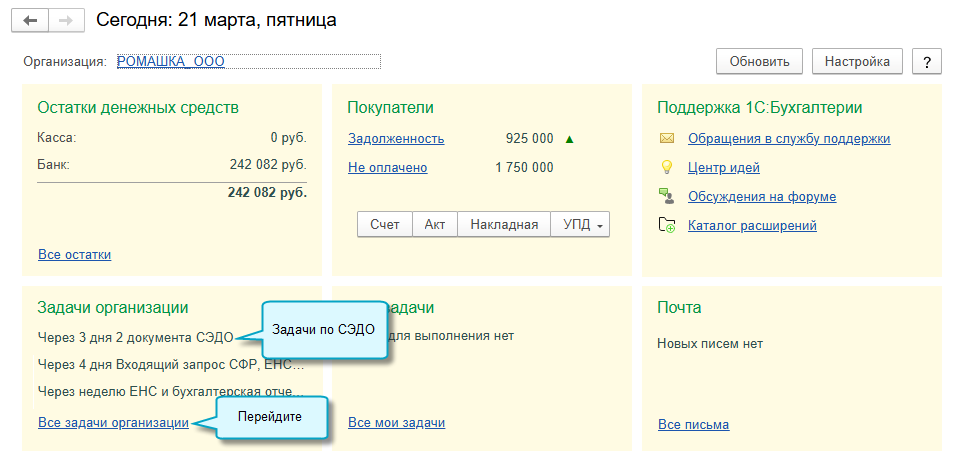Screen dimensions: 957x459
Task: Click the back navigation arrow
Action: 30,20
